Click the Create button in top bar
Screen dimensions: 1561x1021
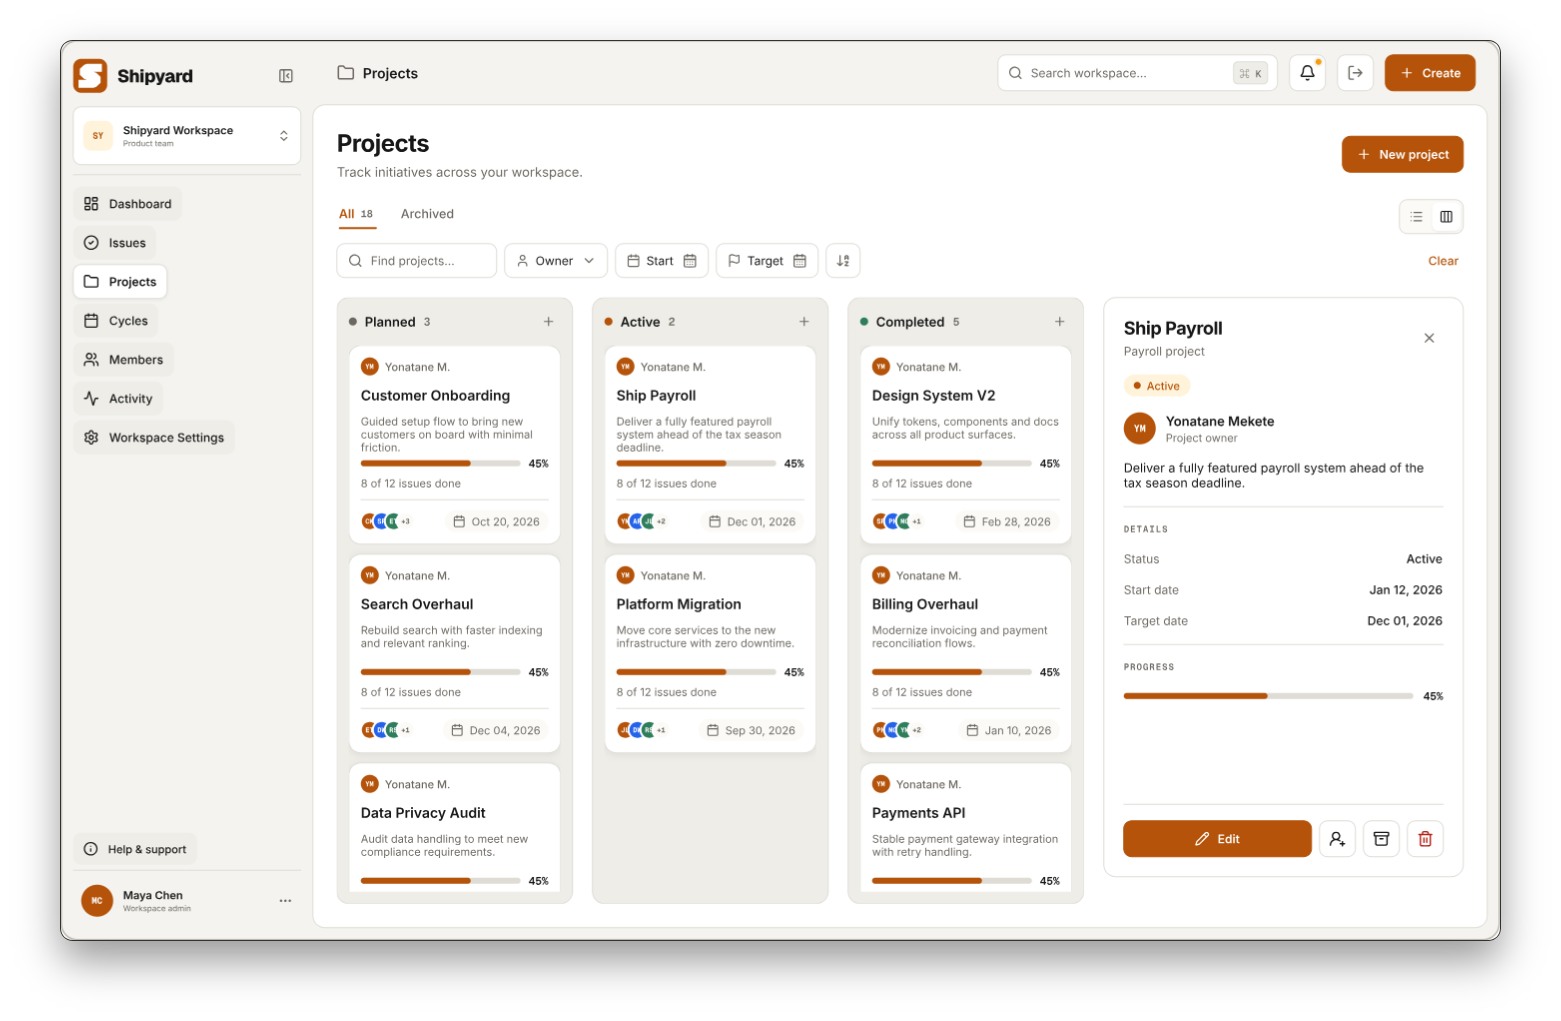1430,73
